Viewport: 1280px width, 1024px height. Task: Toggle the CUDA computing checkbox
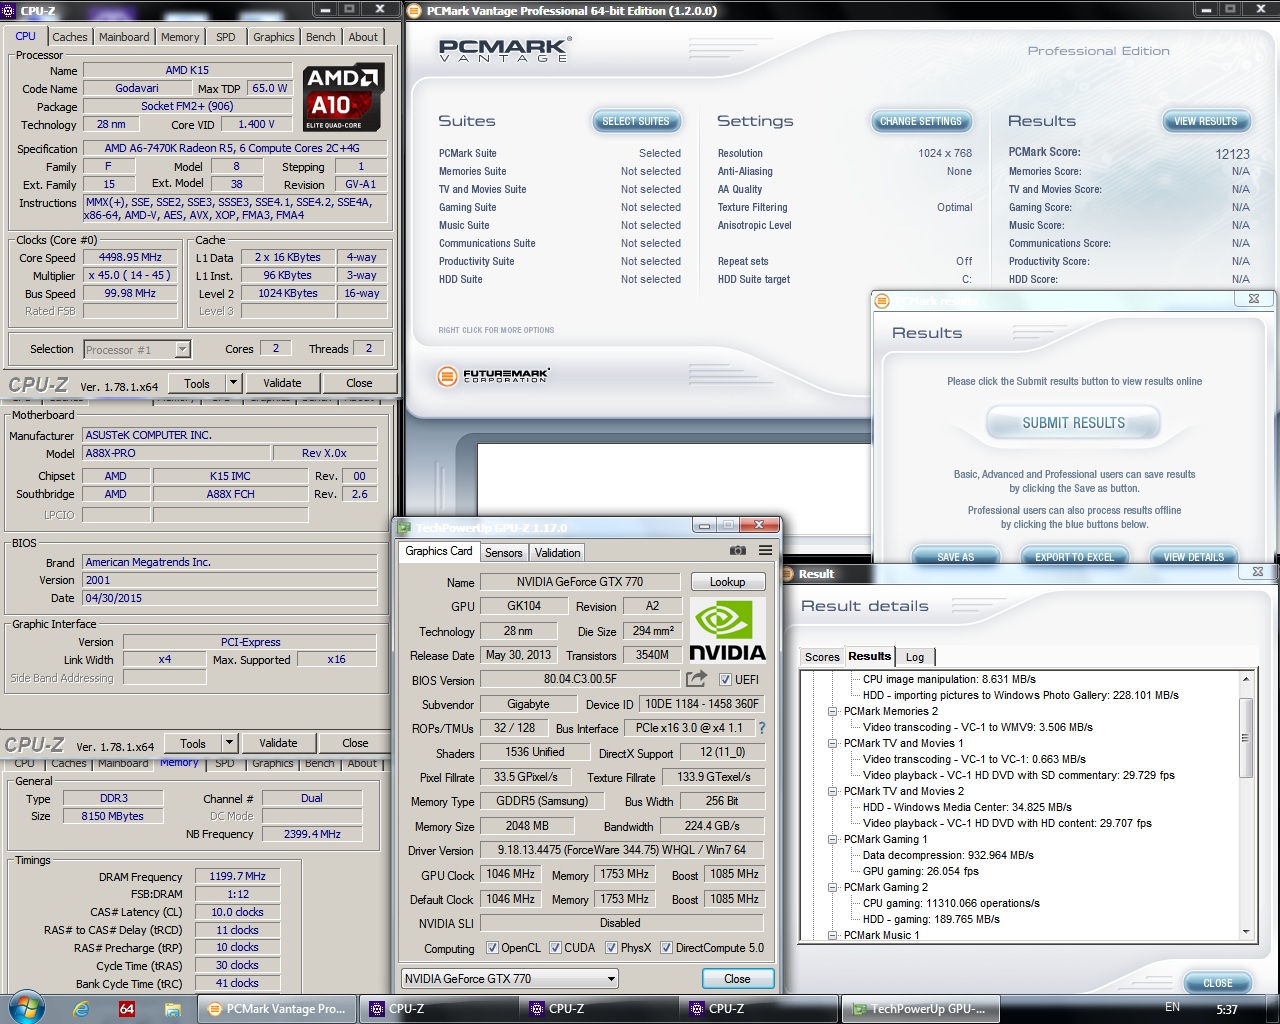coord(555,948)
